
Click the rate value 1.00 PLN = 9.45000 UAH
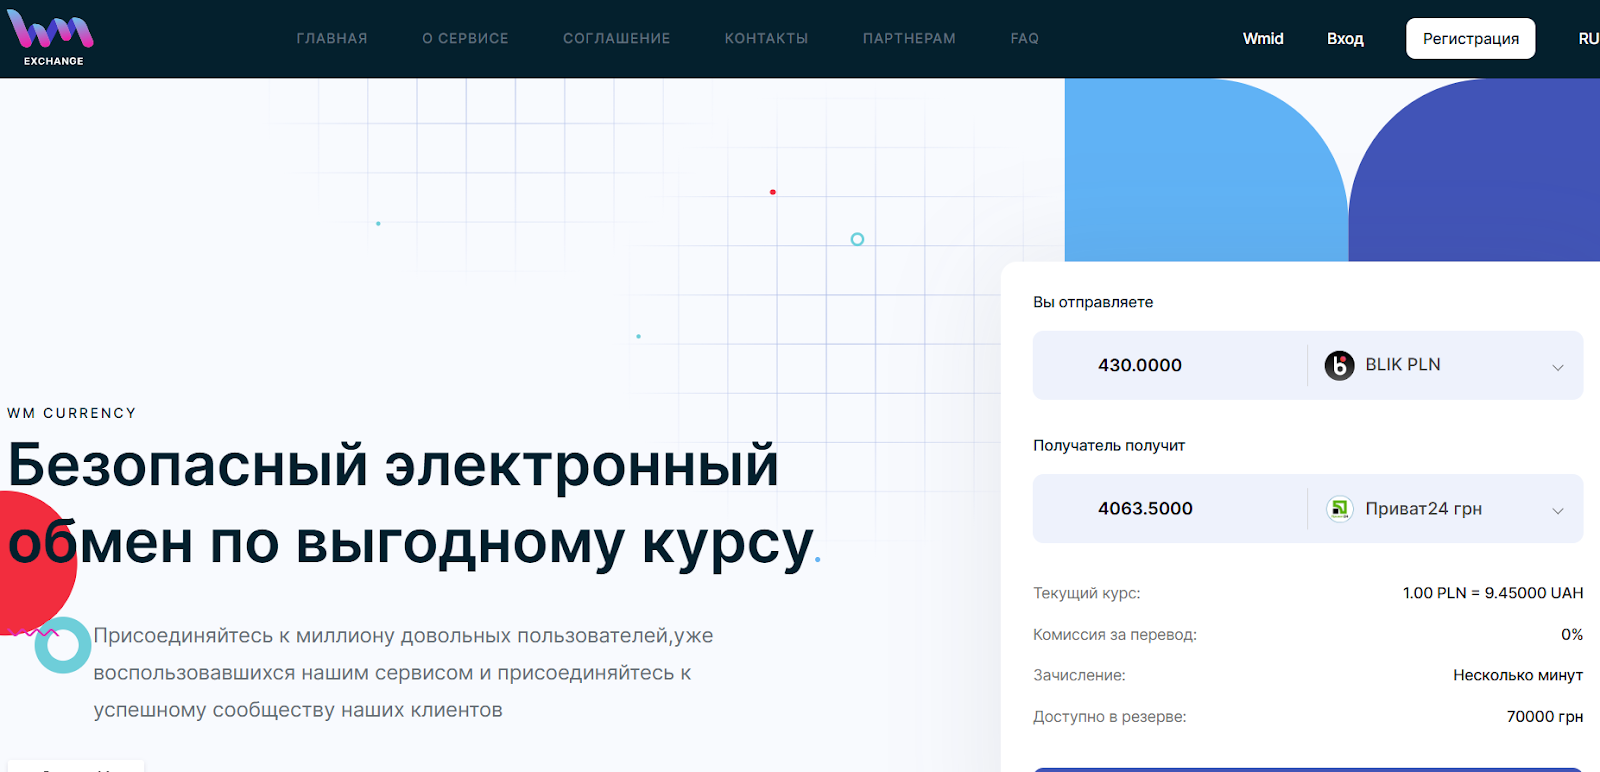(1493, 593)
